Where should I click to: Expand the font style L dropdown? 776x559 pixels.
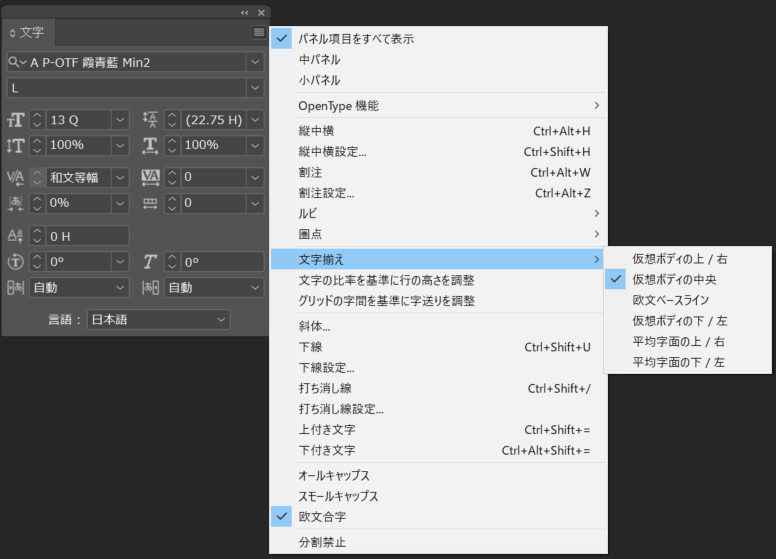coord(255,87)
